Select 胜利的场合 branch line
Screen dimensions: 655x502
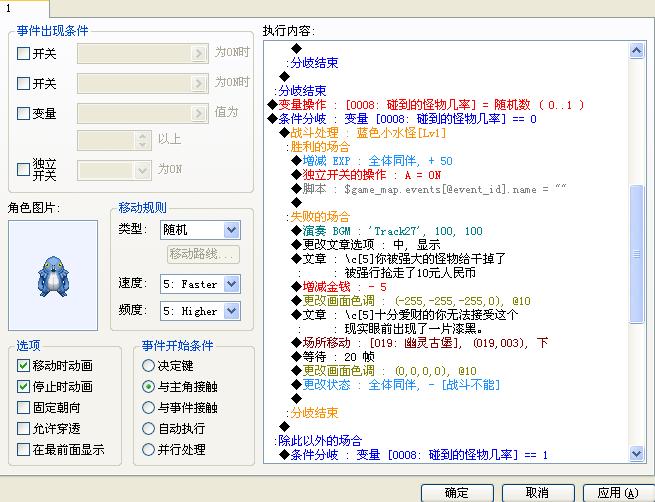(x=318, y=147)
